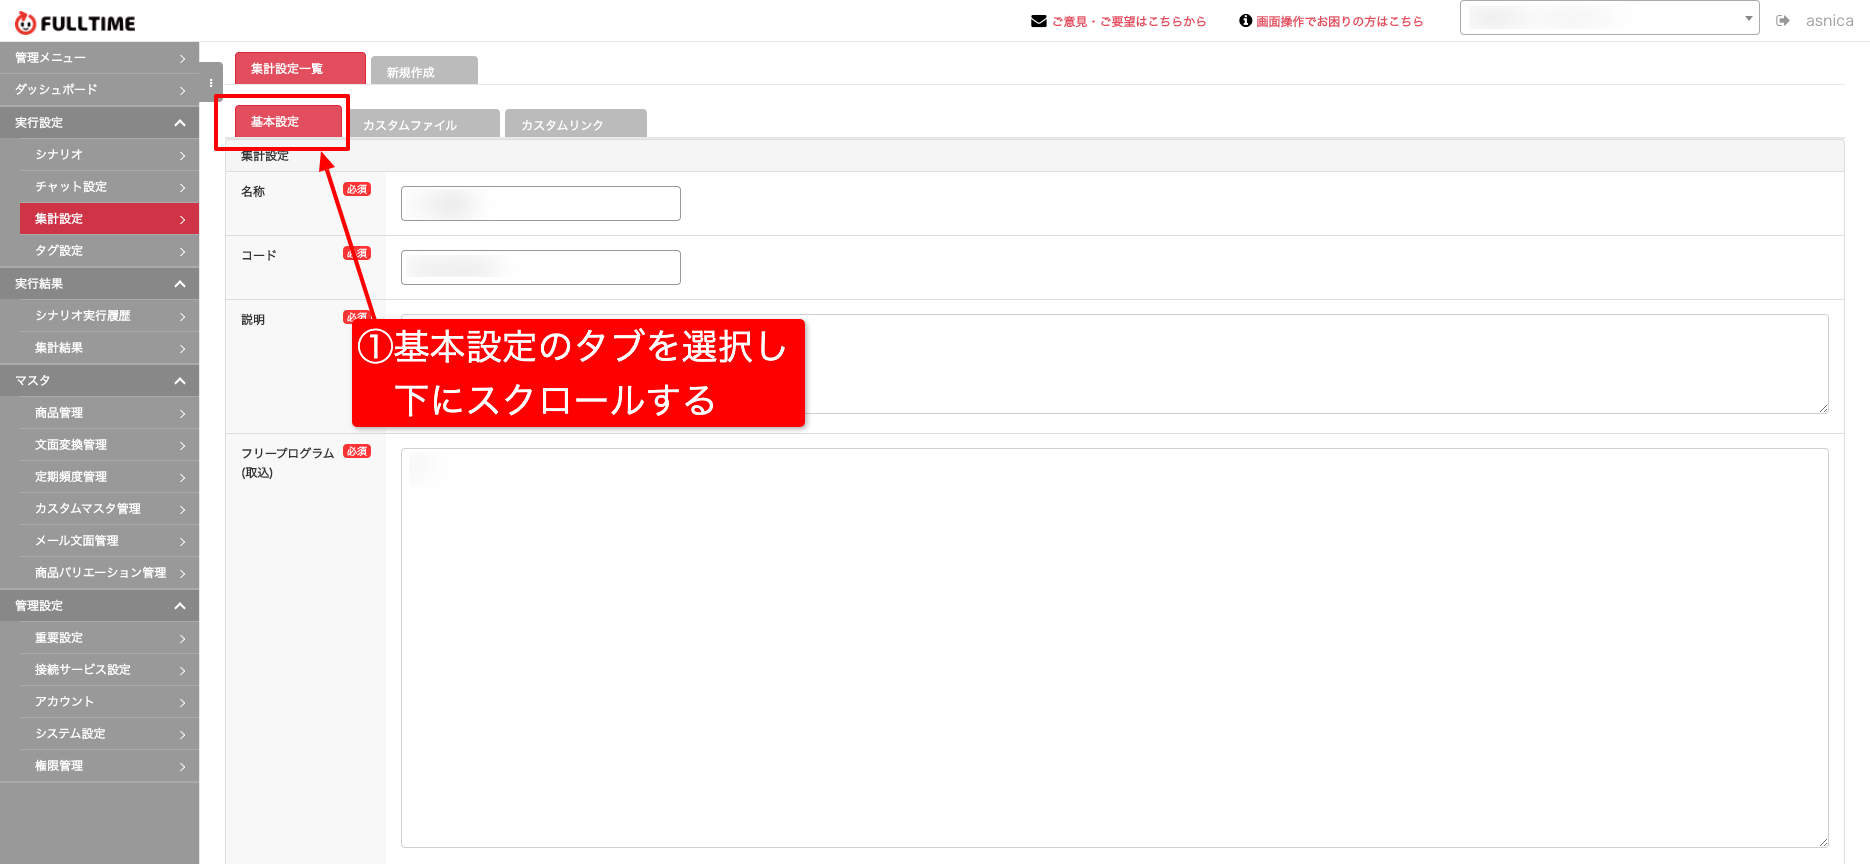Open the タグ設定 sidebar item
Viewport: 1870px width, 864px height.
(x=110, y=250)
